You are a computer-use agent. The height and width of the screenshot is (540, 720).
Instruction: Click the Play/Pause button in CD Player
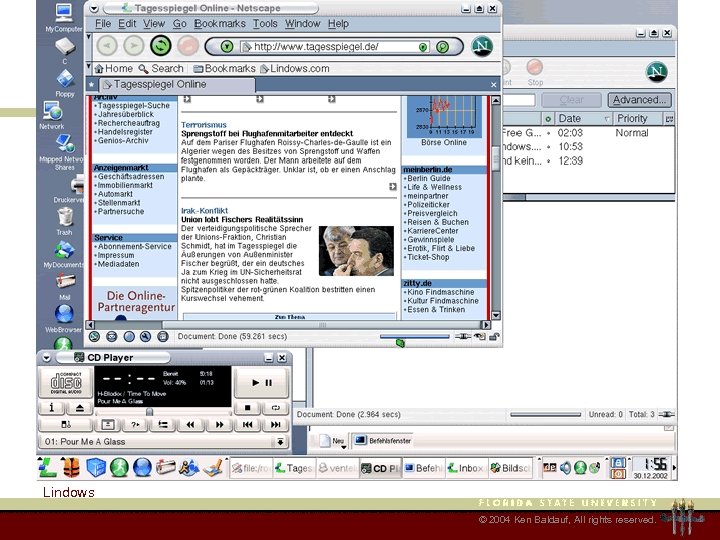pos(262,382)
